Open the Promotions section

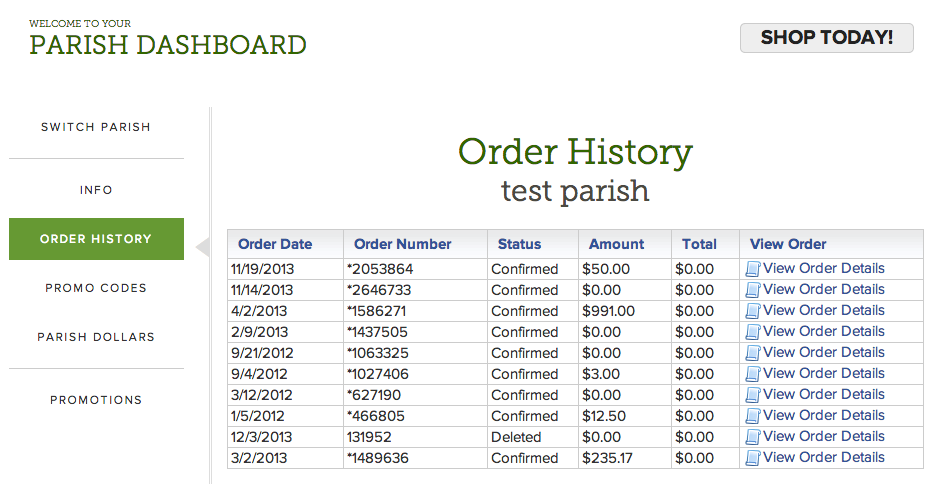click(96, 400)
